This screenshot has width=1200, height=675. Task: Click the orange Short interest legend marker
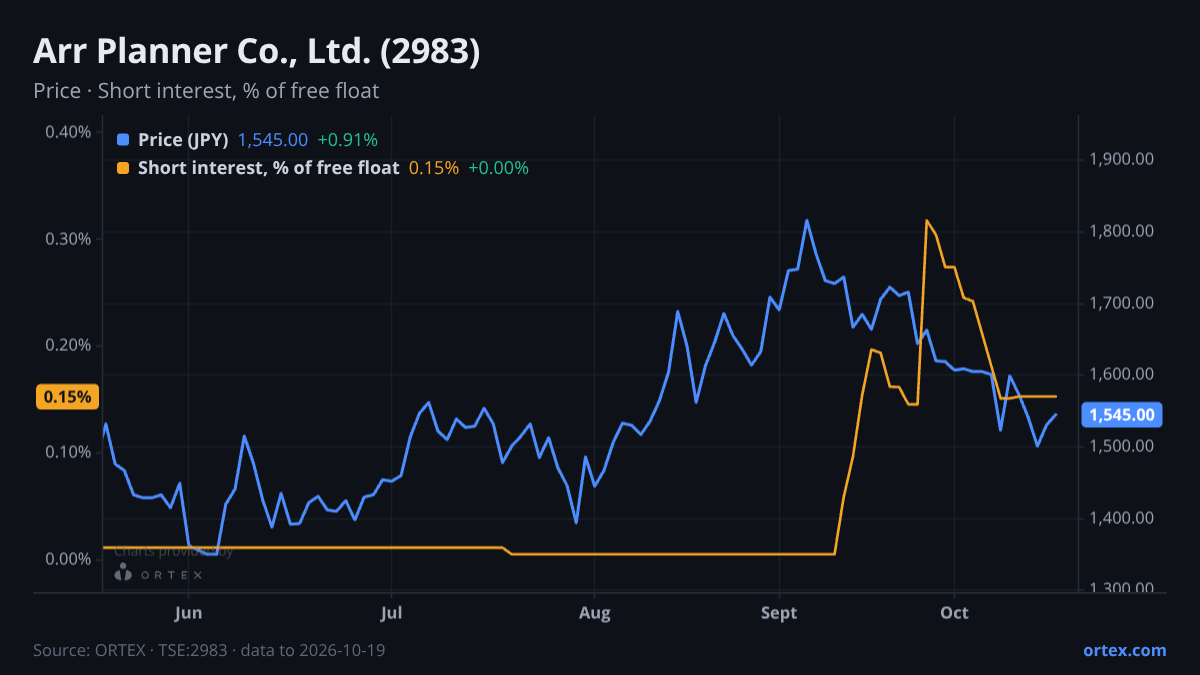[x=123, y=168]
